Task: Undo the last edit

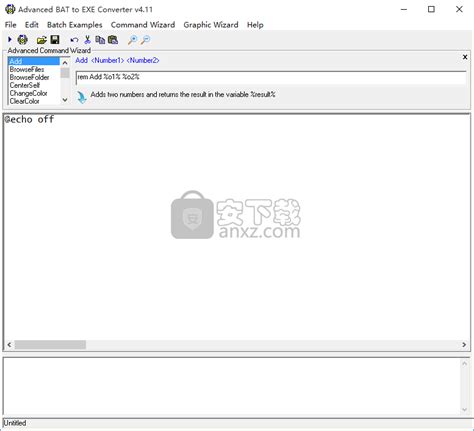Action: click(74, 40)
